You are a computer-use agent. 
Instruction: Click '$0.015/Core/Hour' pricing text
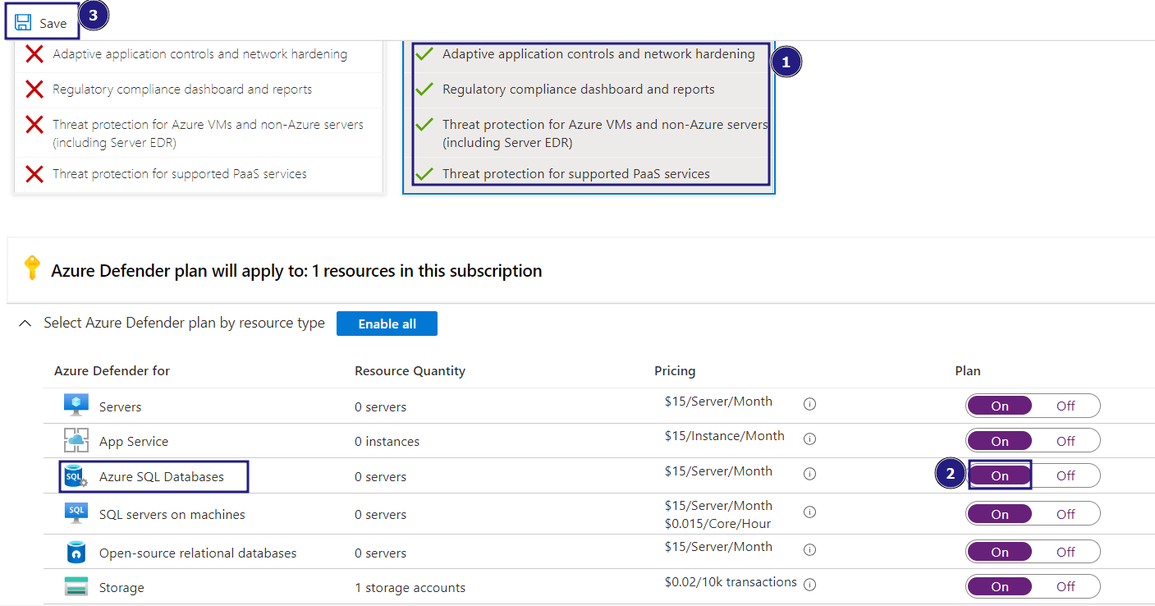(717, 524)
